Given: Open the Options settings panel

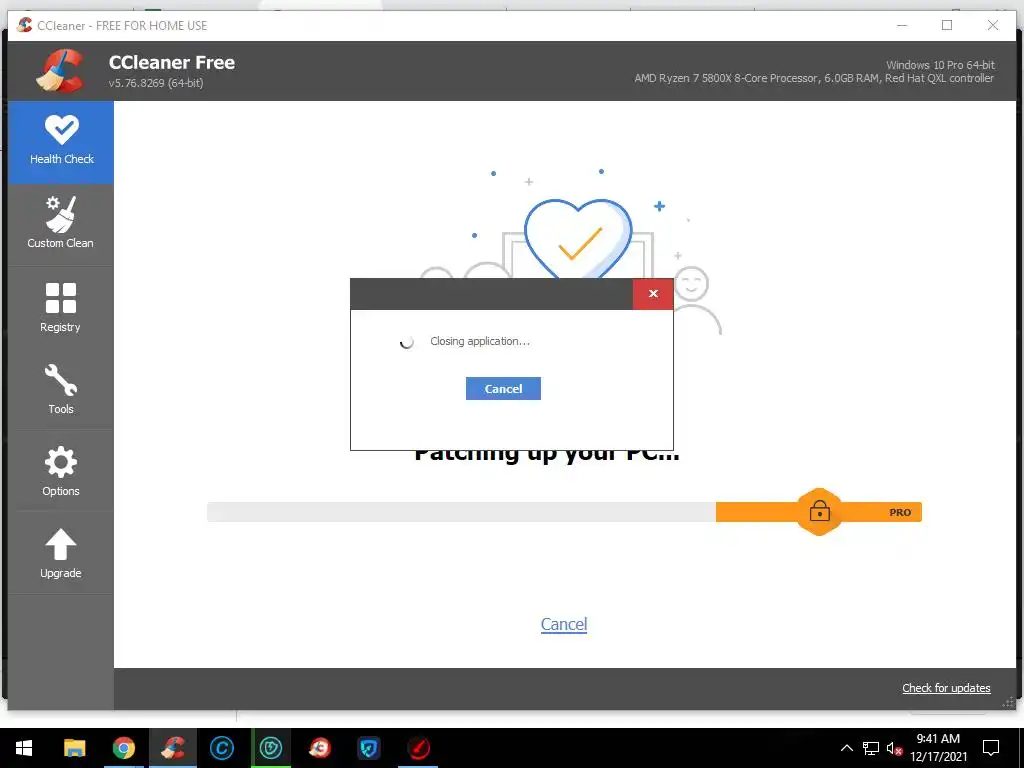Looking at the screenshot, I should [x=61, y=471].
